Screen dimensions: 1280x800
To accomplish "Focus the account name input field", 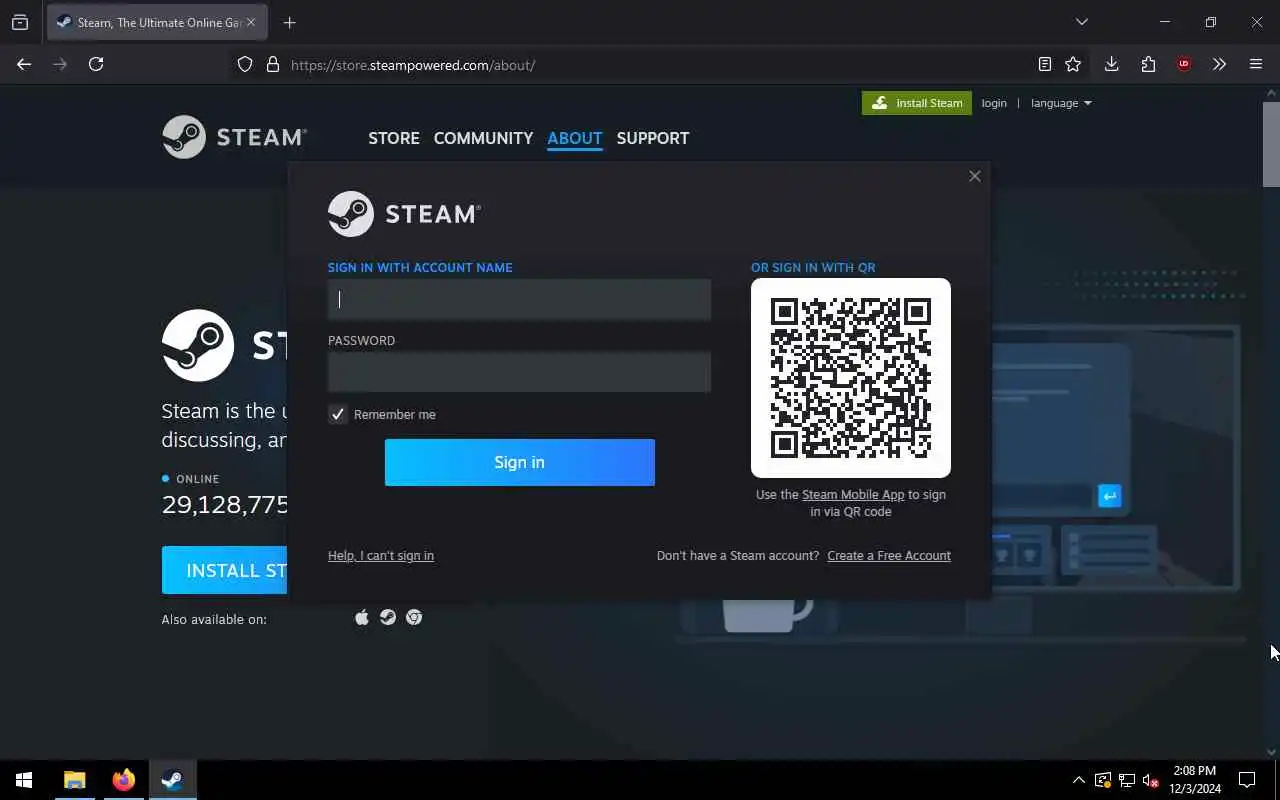I will pyautogui.click(x=520, y=299).
